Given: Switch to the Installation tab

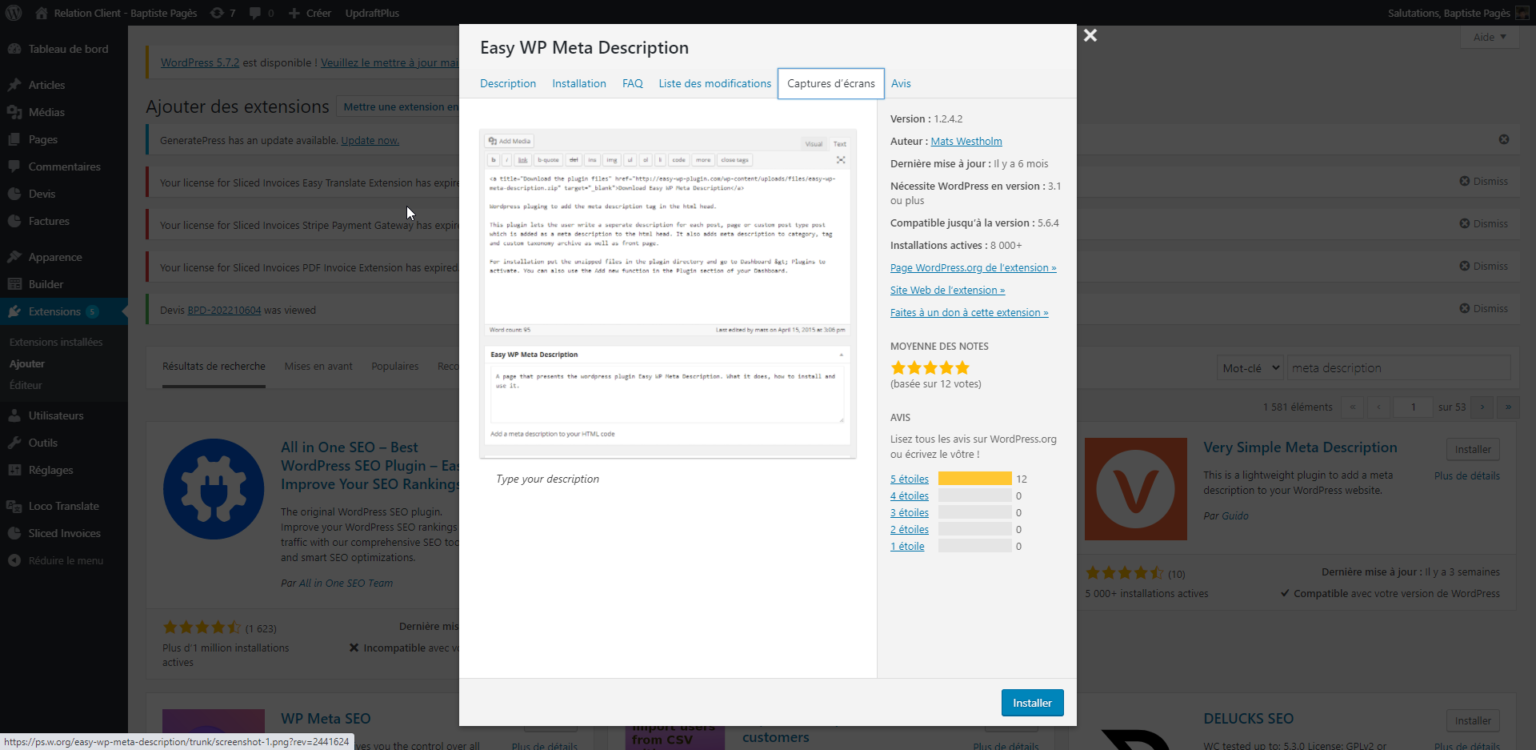Looking at the screenshot, I should [579, 83].
